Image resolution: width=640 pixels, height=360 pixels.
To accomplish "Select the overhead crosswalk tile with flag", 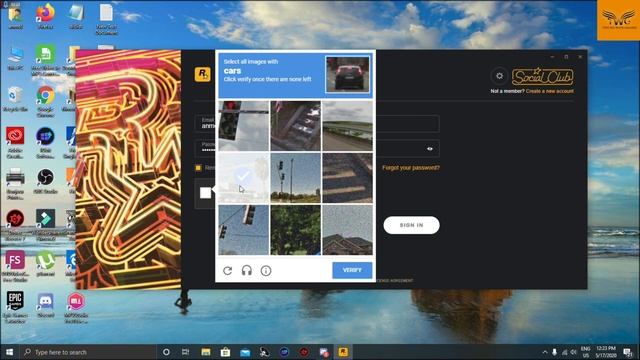I will [296, 126].
